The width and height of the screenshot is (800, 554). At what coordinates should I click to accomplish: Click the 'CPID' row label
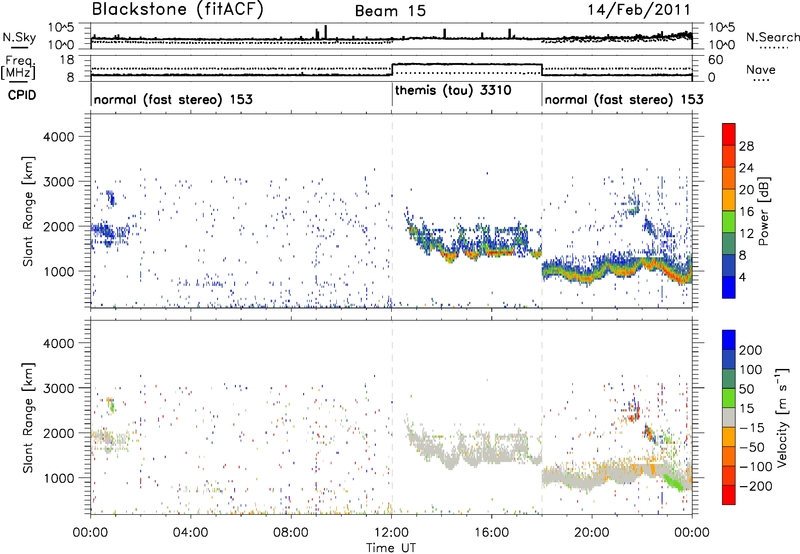click(22, 95)
